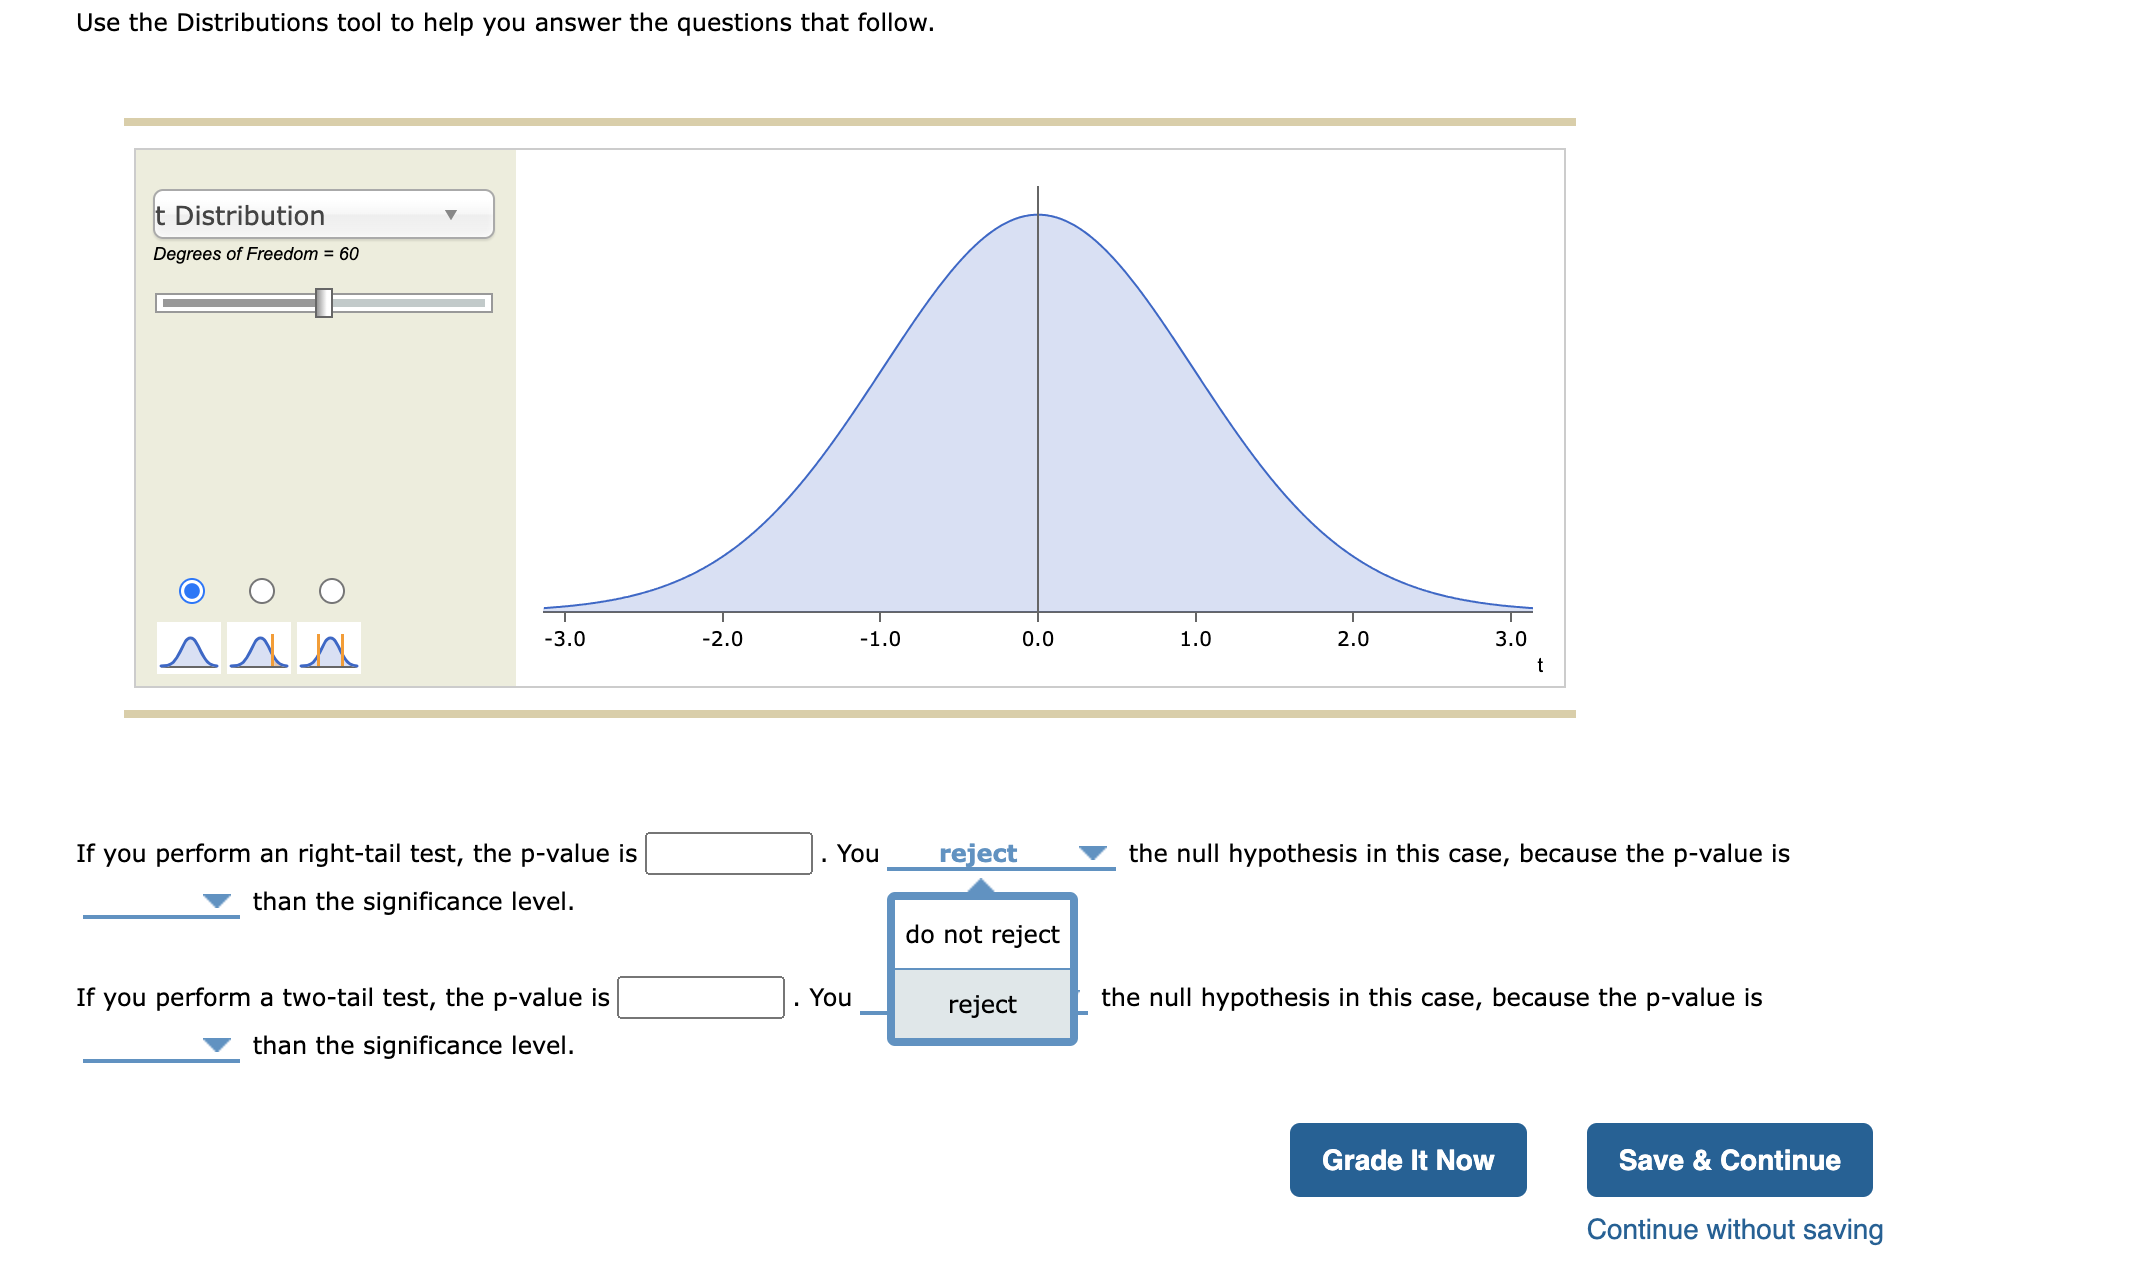Open the t Distribution selection dropdown
The width and height of the screenshot is (2131, 1288).
[322, 213]
